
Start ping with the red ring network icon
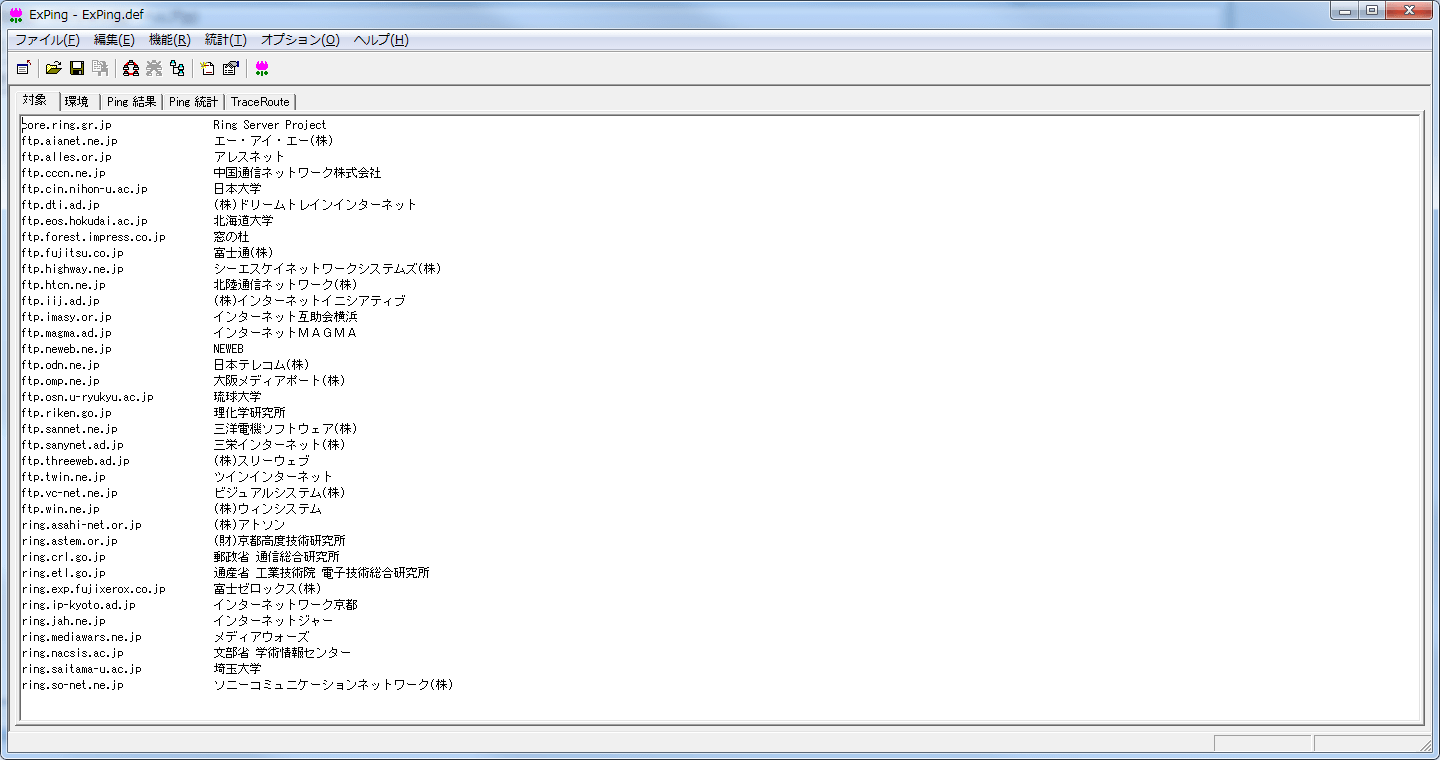131,68
